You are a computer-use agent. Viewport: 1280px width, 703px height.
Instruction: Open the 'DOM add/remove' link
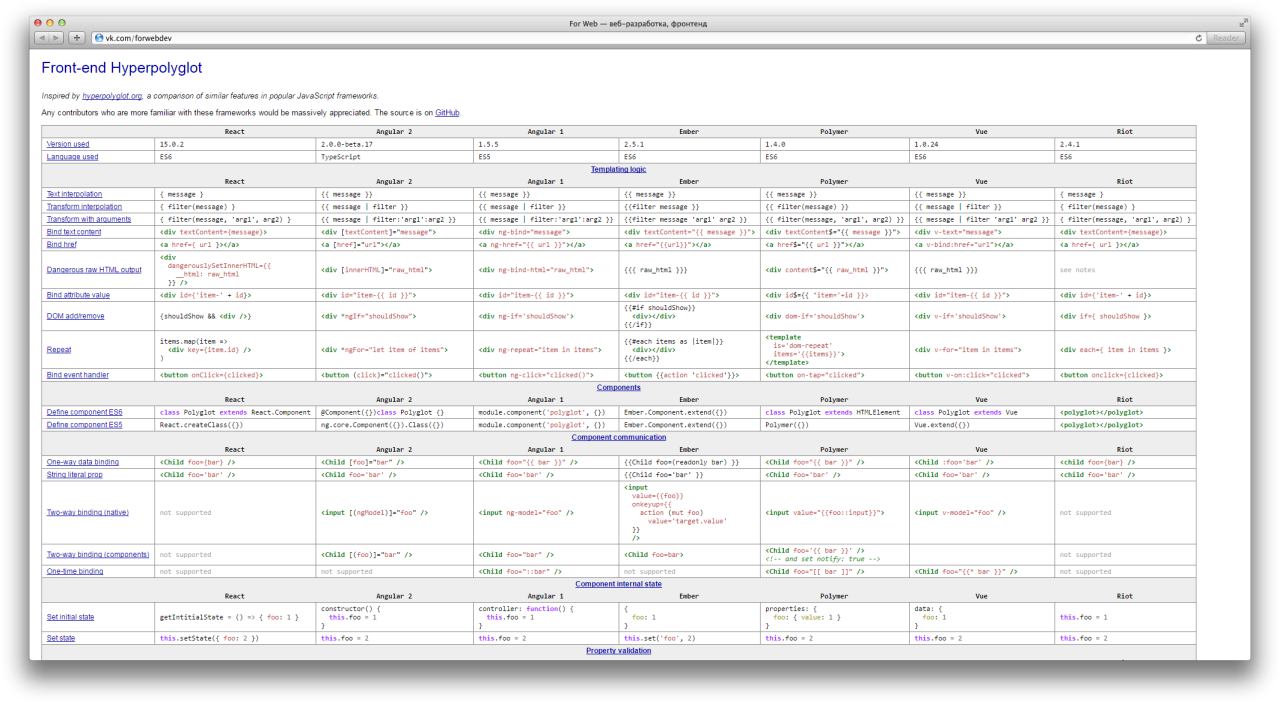click(75, 315)
